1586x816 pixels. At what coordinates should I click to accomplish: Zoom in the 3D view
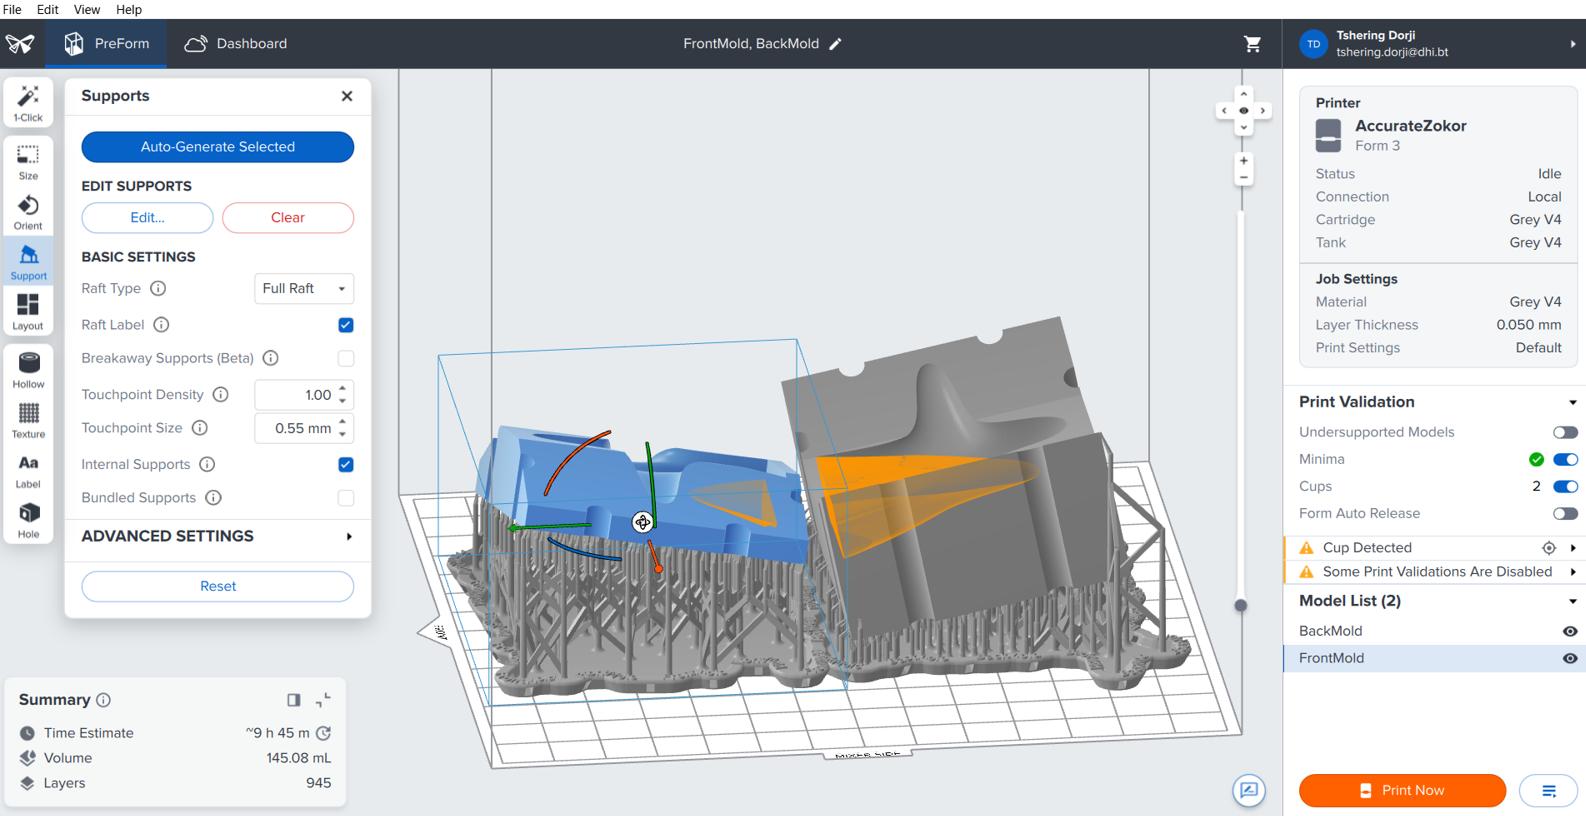pos(1244,160)
